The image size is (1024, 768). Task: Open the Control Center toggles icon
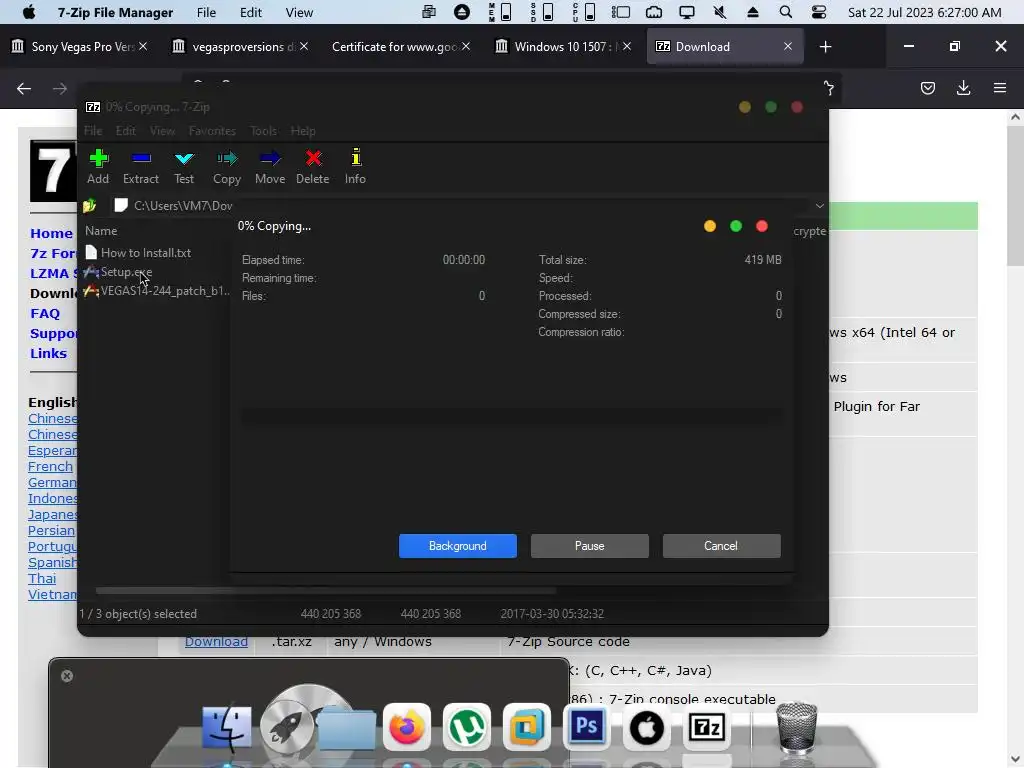[x=818, y=12]
